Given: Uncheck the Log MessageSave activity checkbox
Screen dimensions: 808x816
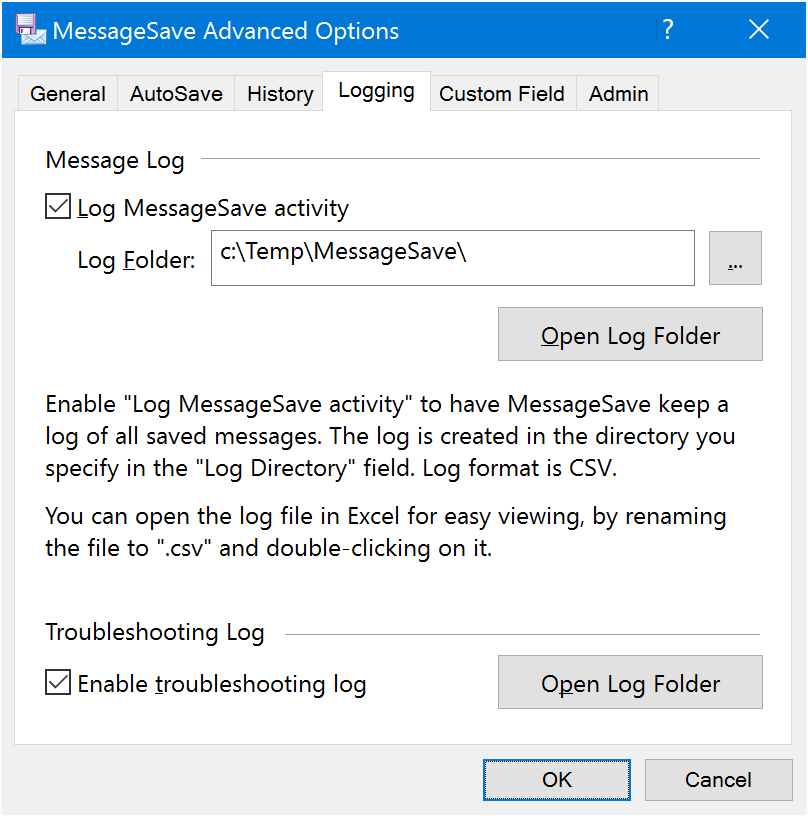Looking at the screenshot, I should (58, 206).
